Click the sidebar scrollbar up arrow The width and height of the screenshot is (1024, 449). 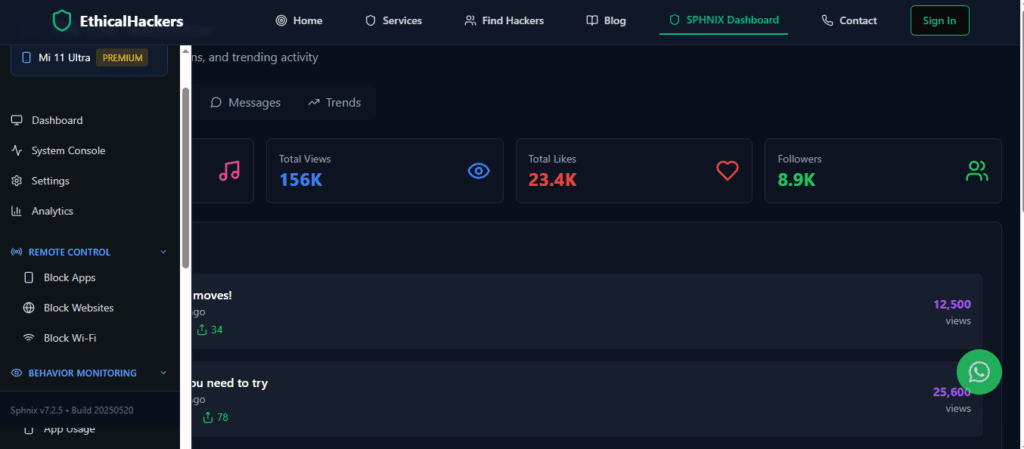click(x=185, y=50)
